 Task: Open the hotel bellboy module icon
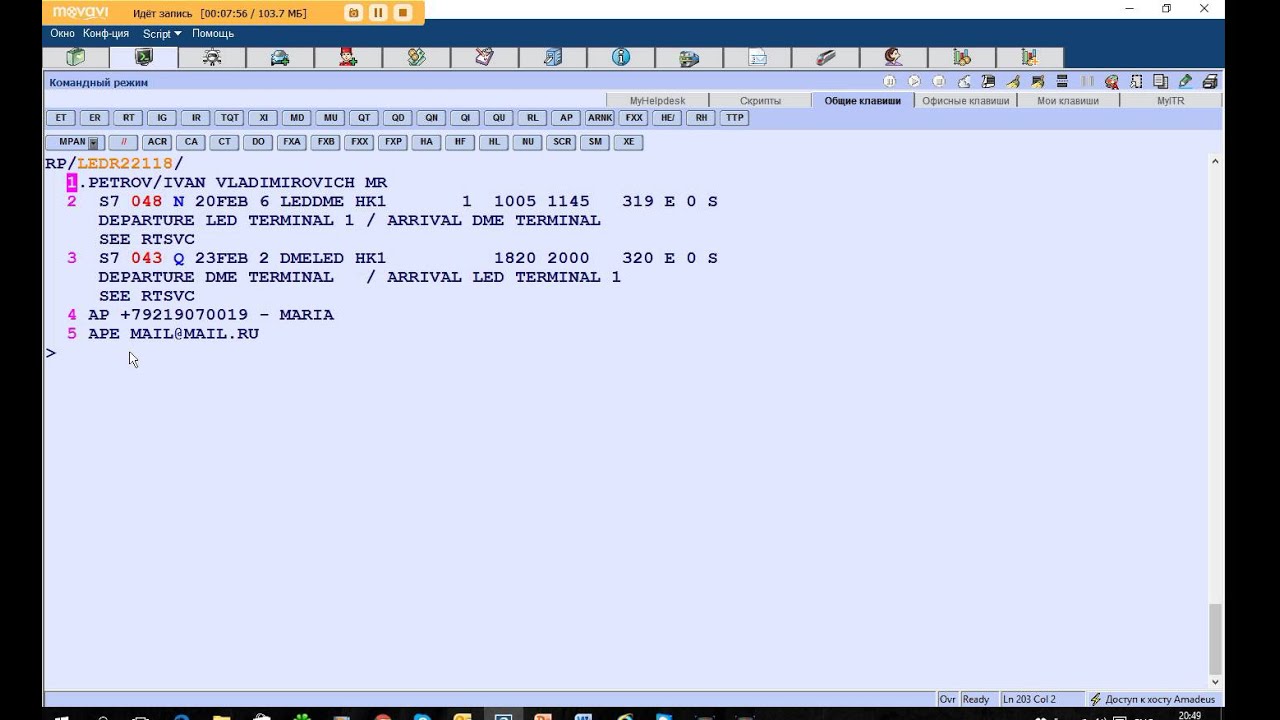tap(348, 57)
